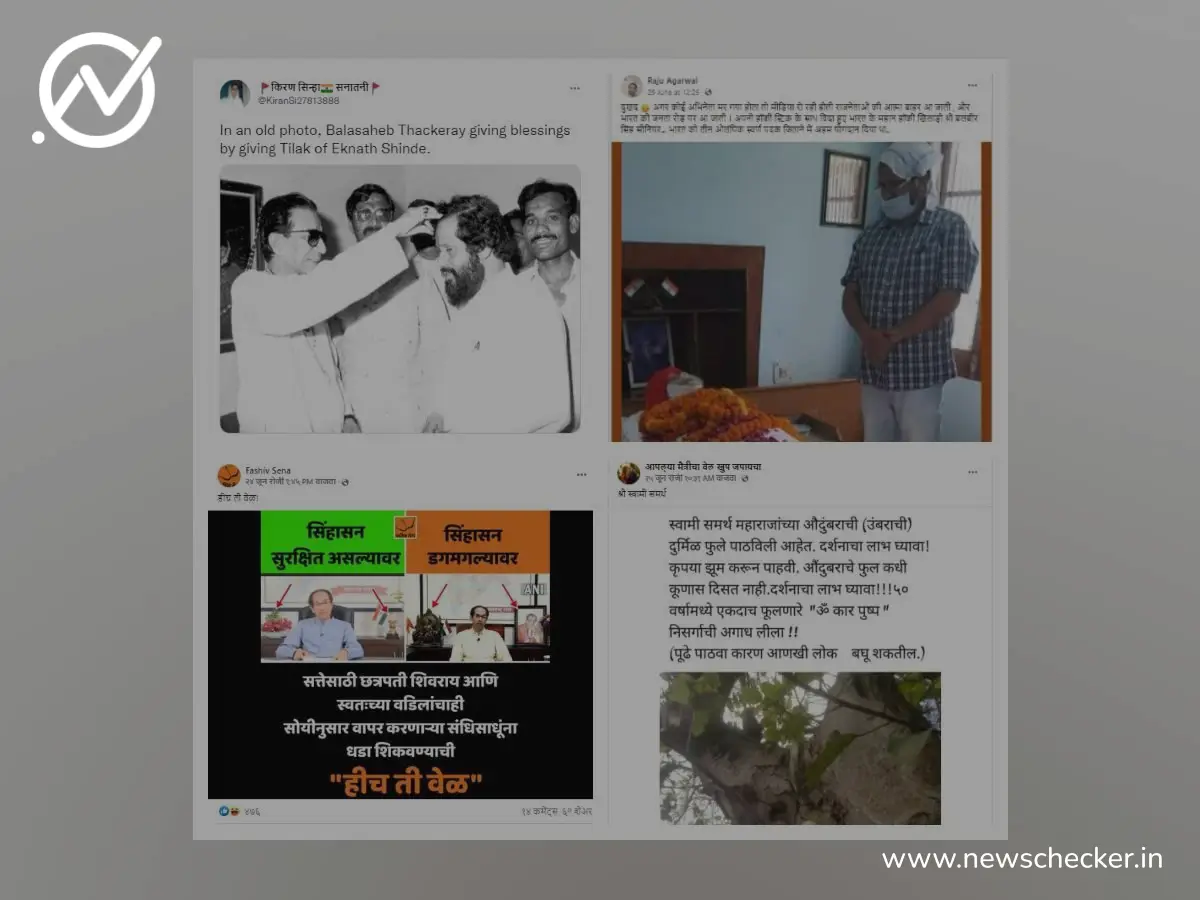Click the comments and shares count on Fashiv Sena post
Viewport: 1200px width, 900px height.
(556, 811)
